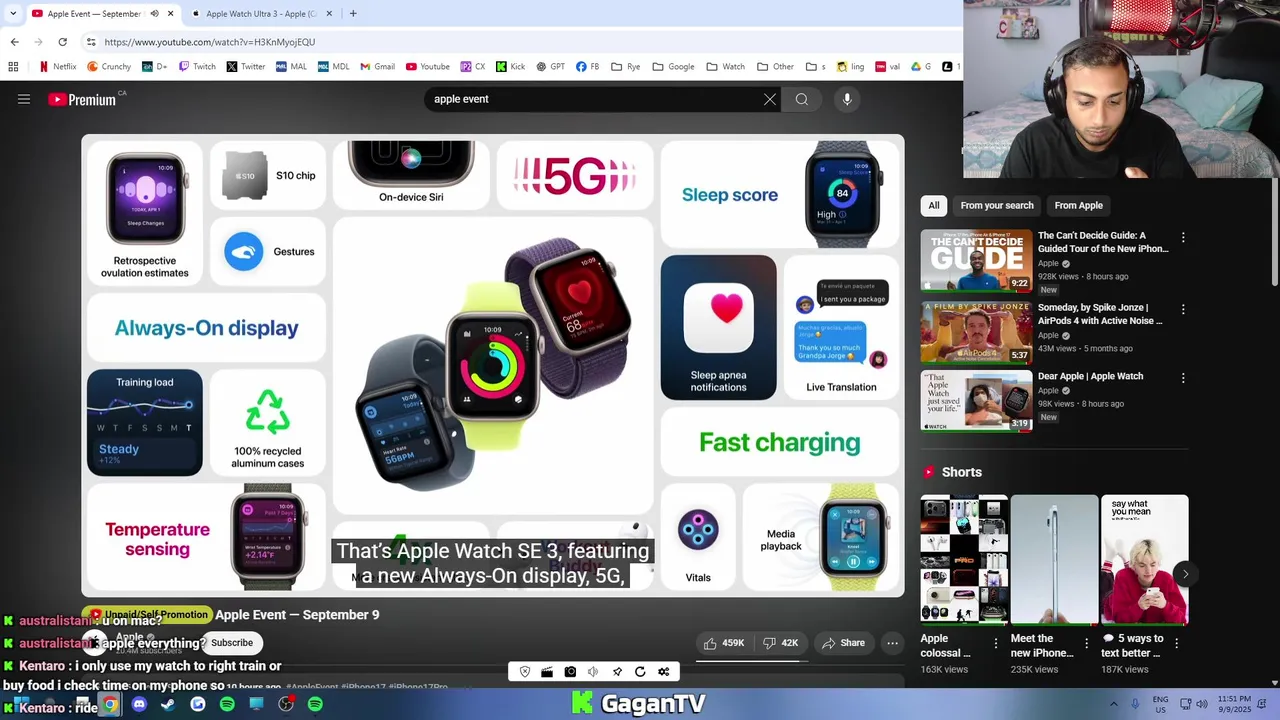Click the speaker icon in the floating toolbar

click(593, 672)
